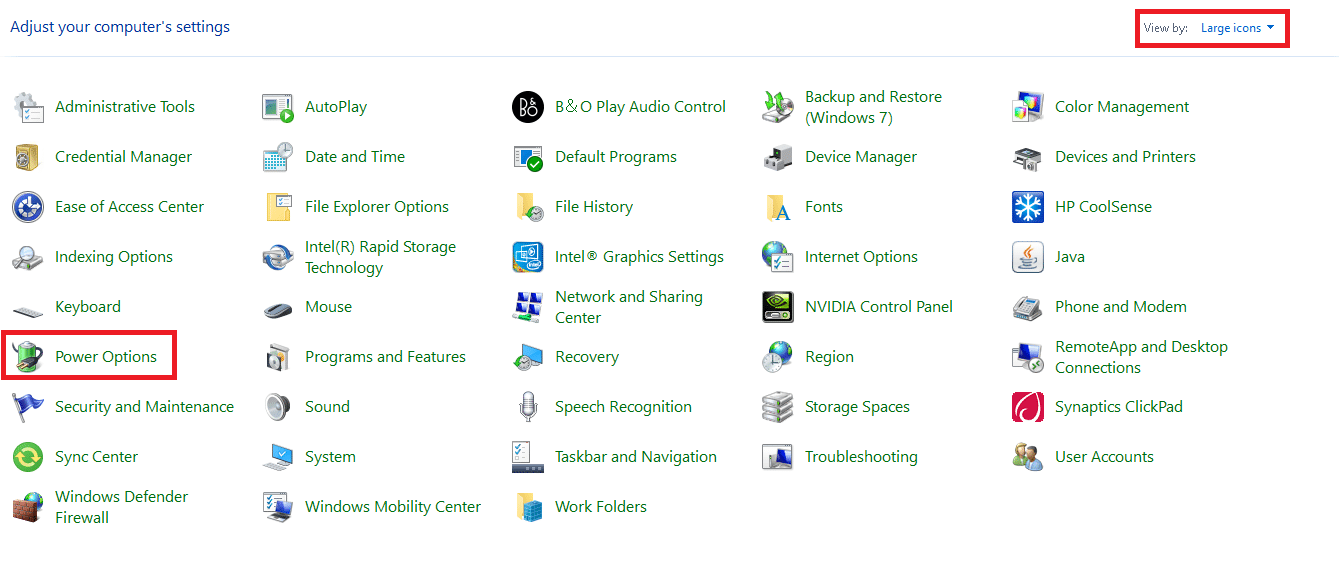Screen dimensions: 1339x569
Task: Open Backup and Restore (Windows 7)
Action: [x=872, y=107]
